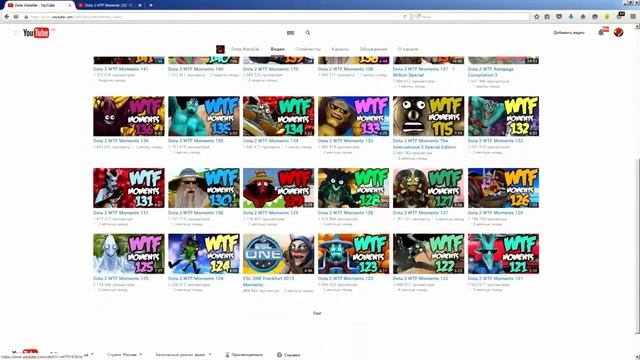The width and height of the screenshot is (640, 360).
Task: Open the WTF Moments 130 thumbnail
Action: pyautogui.click(x=204, y=188)
